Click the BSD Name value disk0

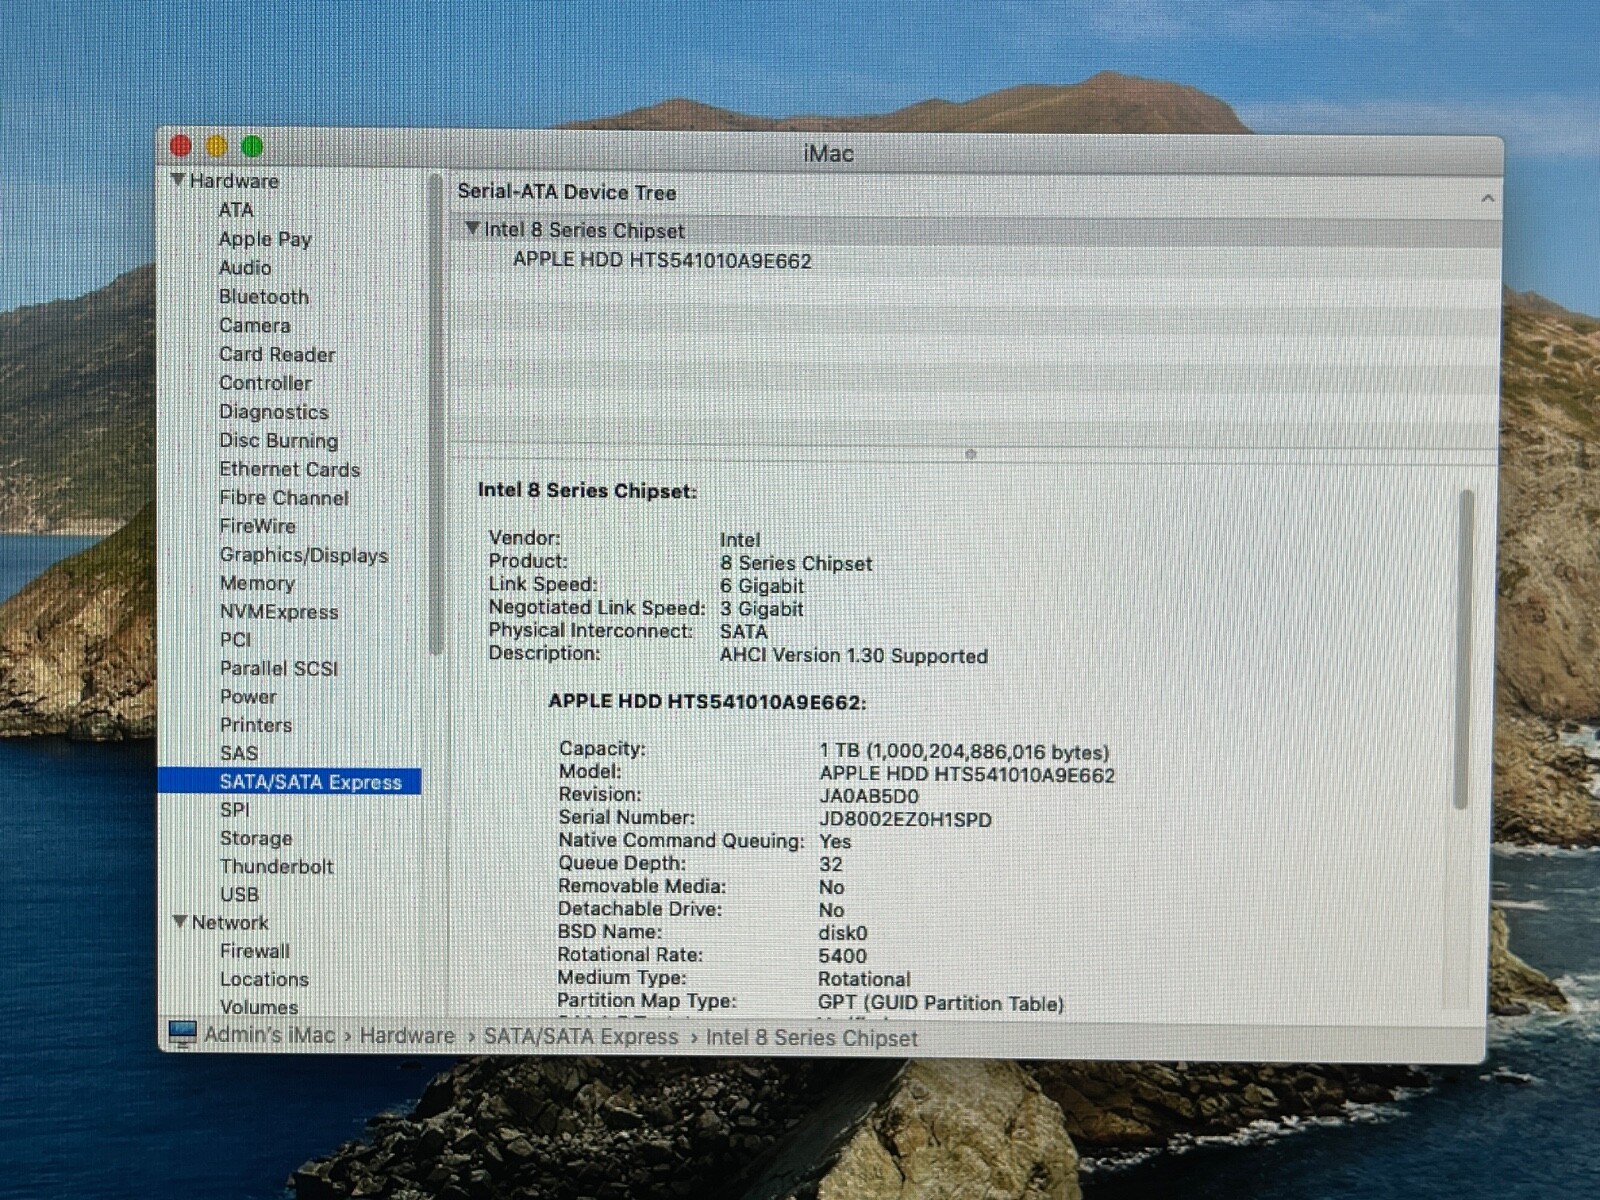click(843, 933)
